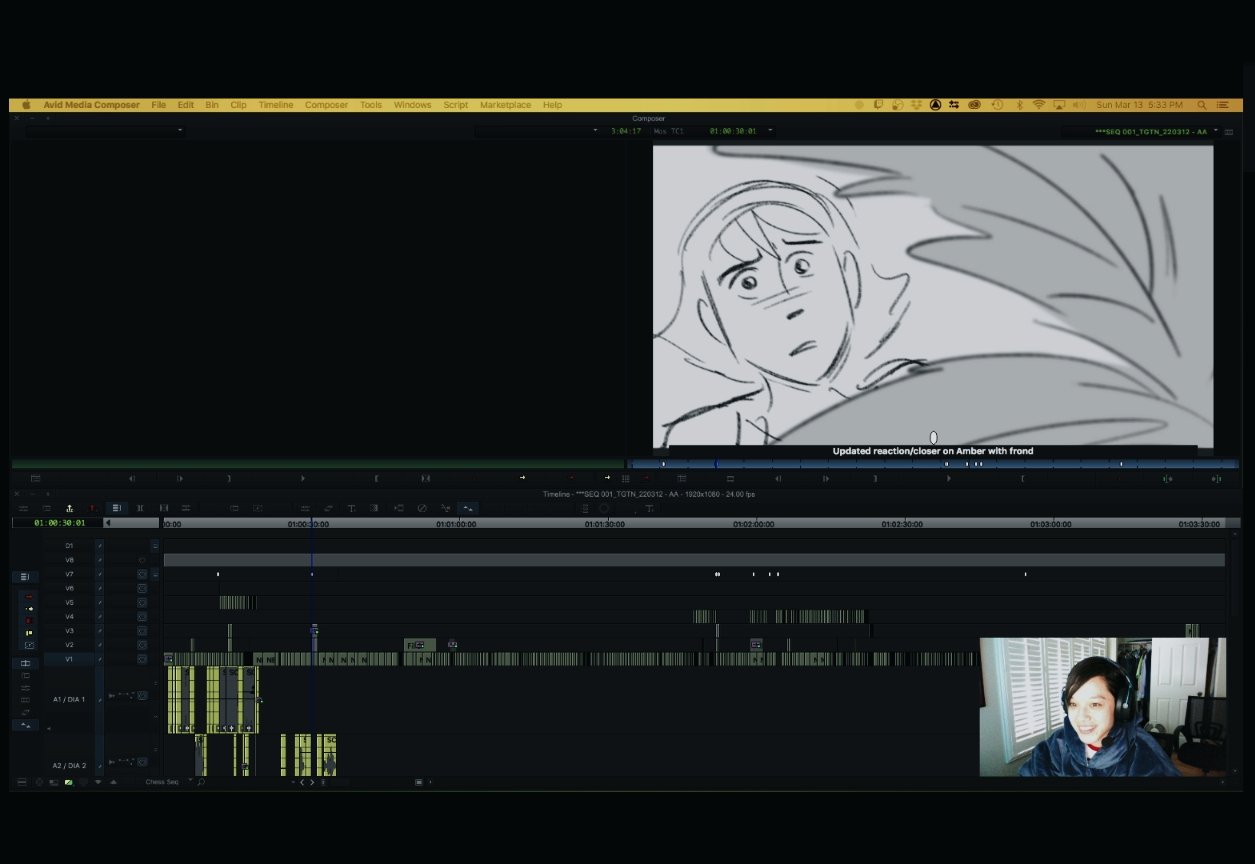Select the yellow Ripple Trim Smart Tool
Screen dimensions: 1255x864
point(29,633)
